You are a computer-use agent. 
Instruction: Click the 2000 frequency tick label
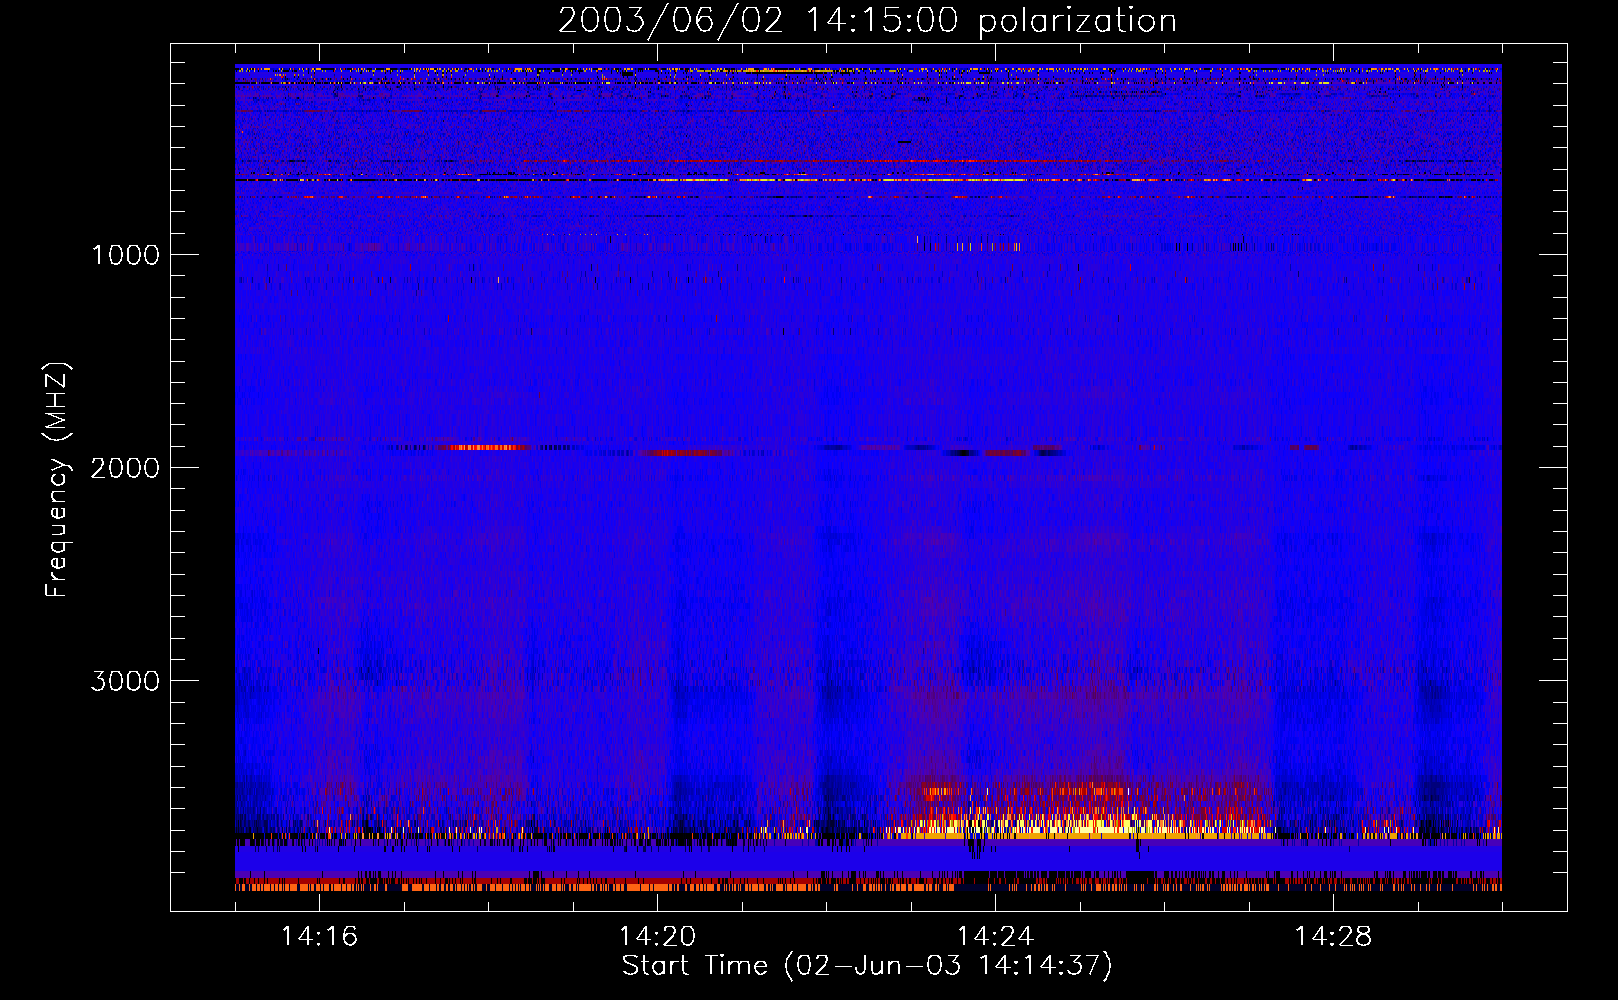pos(125,468)
